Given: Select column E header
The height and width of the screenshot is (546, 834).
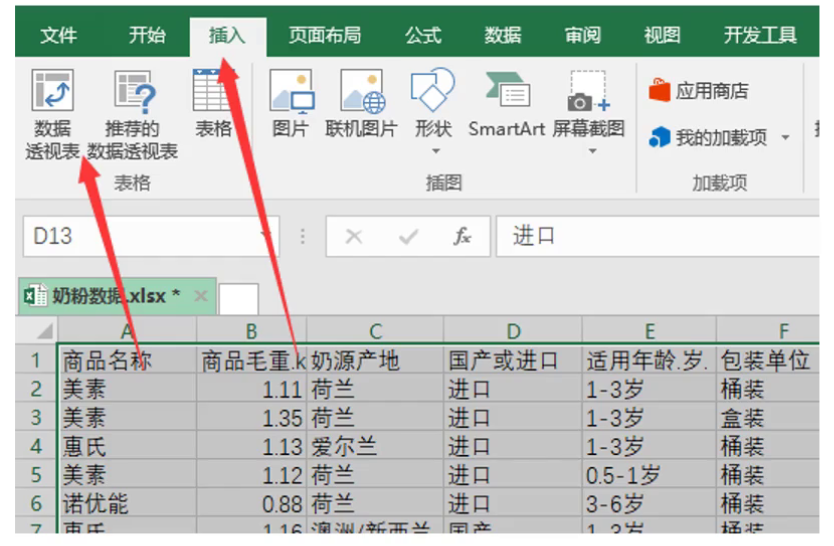Looking at the screenshot, I should pos(649,330).
